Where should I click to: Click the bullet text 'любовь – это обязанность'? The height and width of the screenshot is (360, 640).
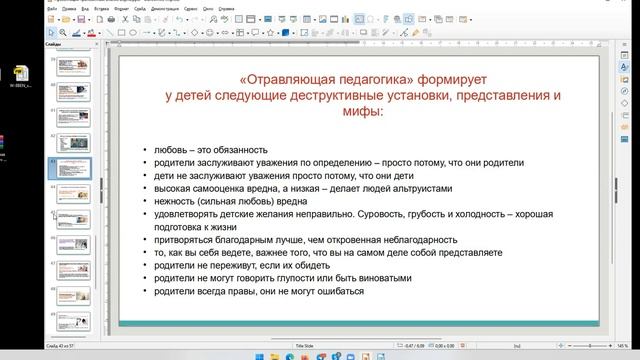pos(211,150)
